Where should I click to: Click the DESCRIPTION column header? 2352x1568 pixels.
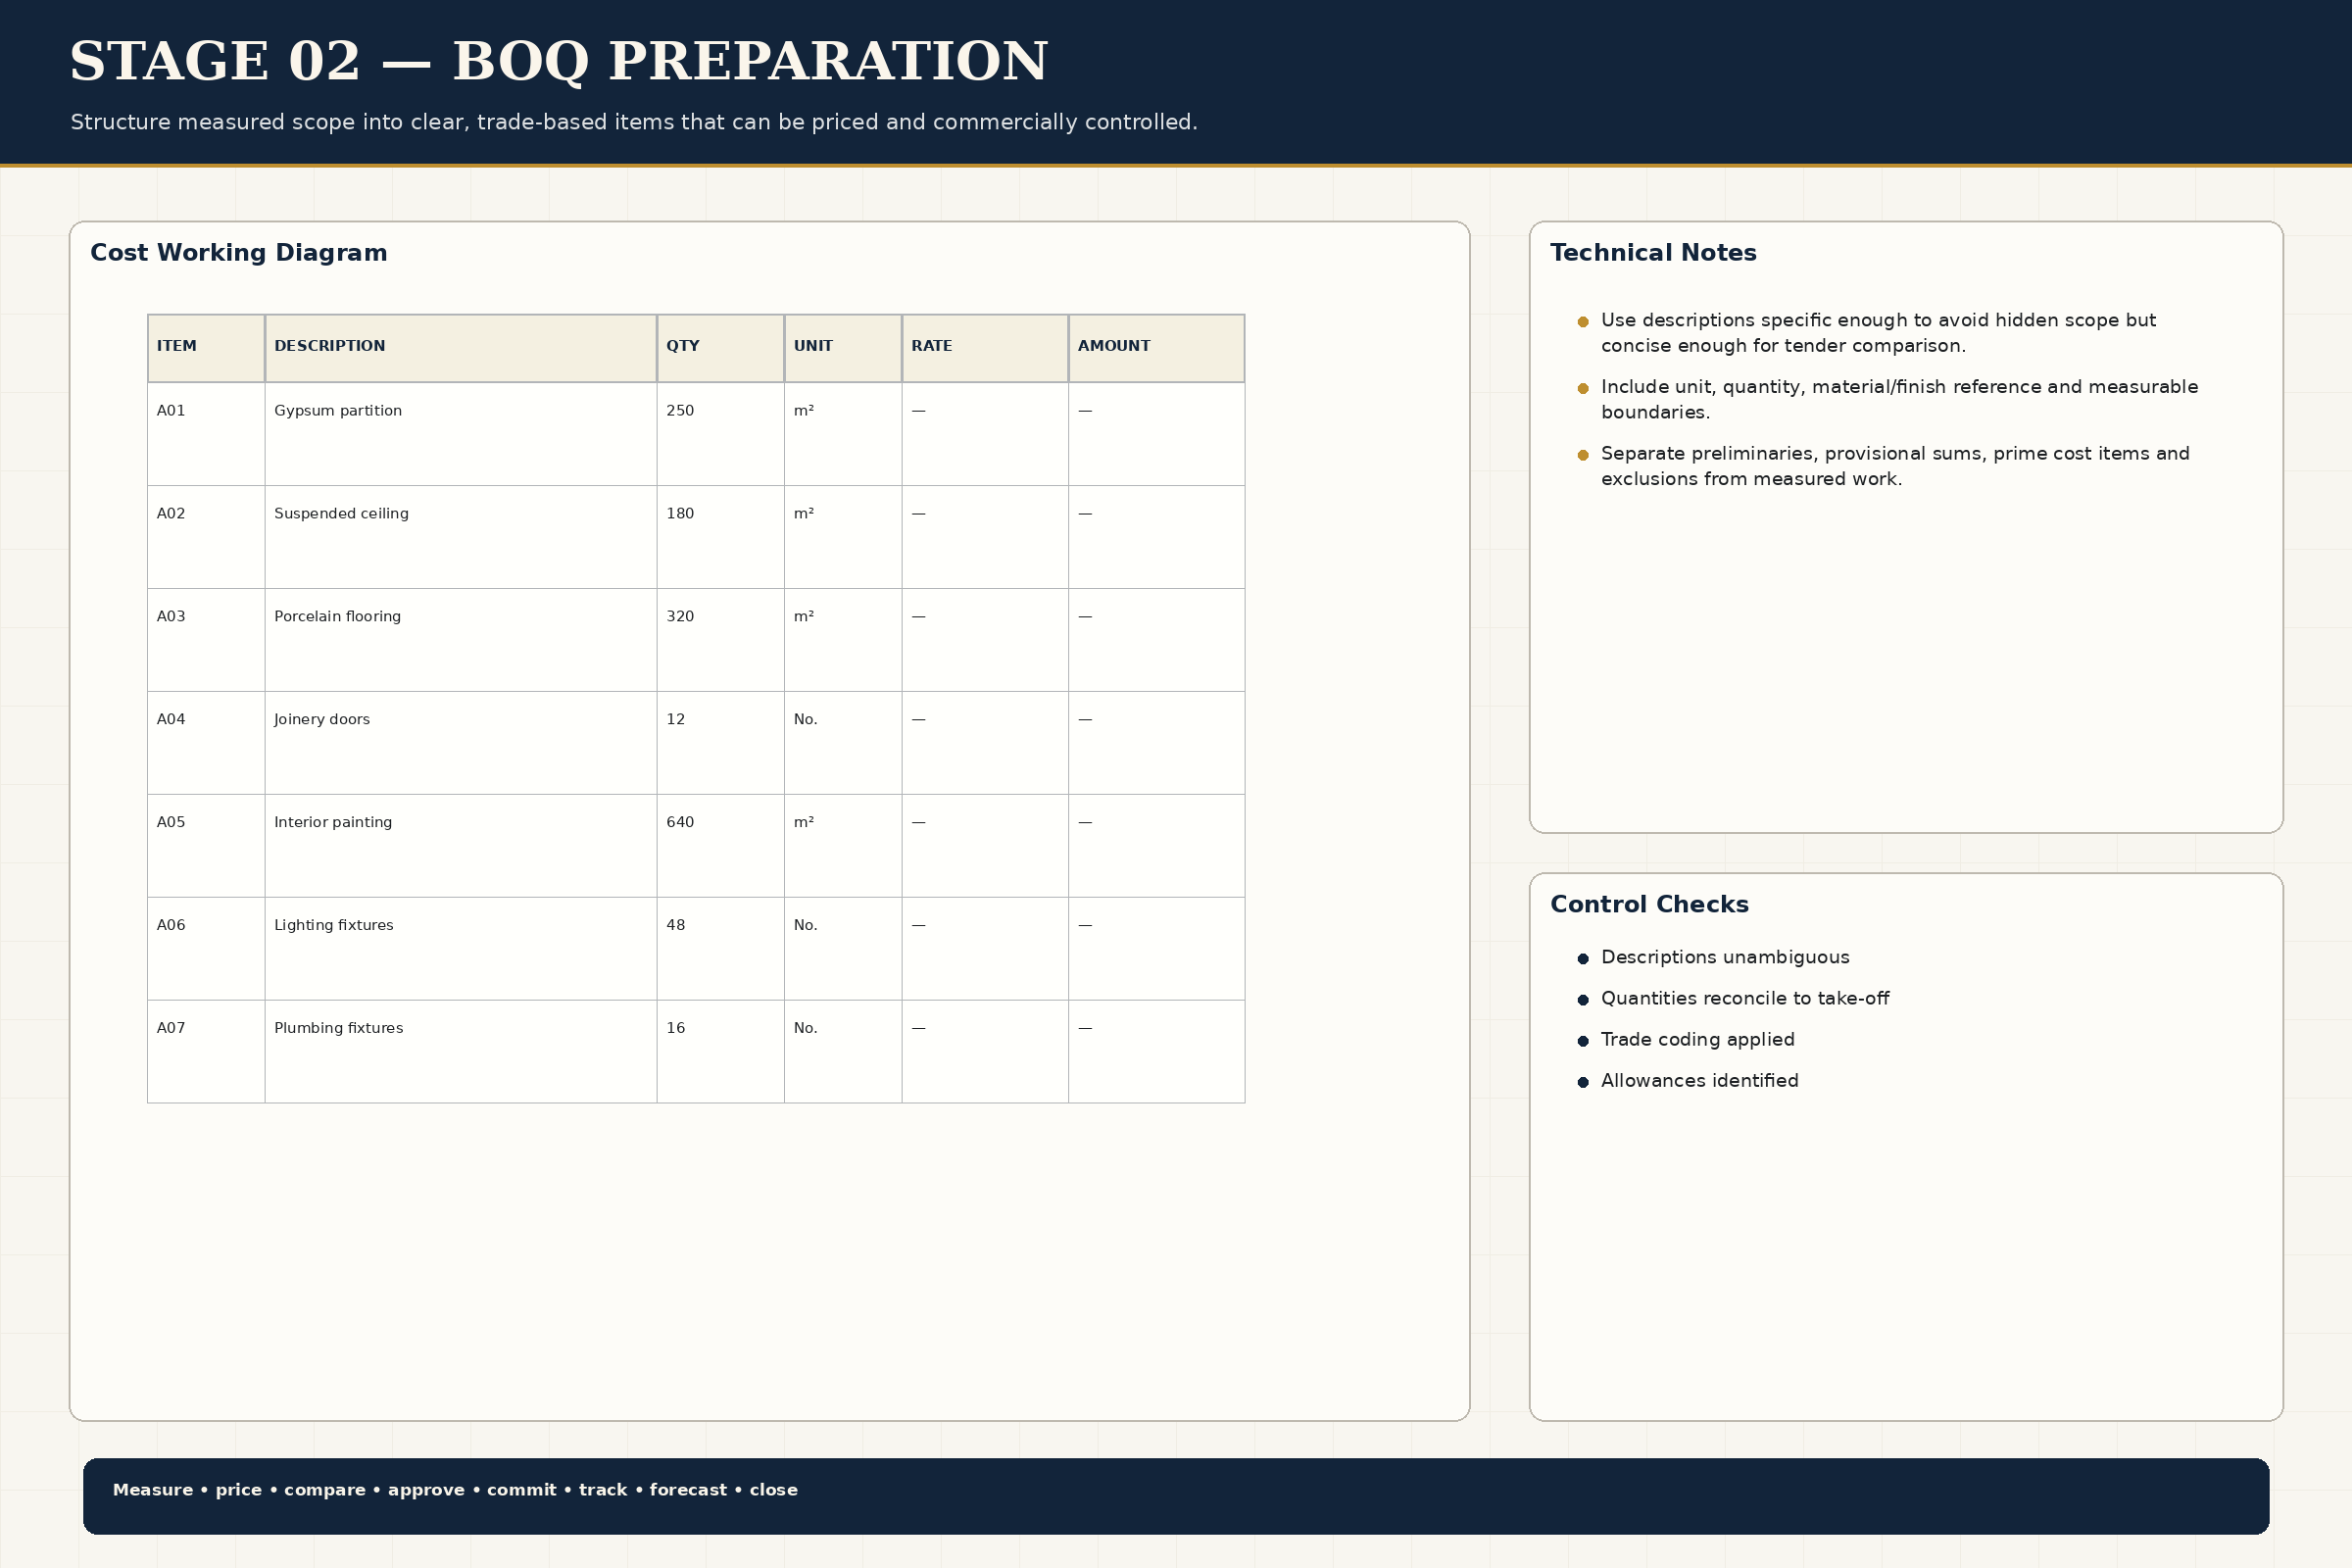point(461,348)
